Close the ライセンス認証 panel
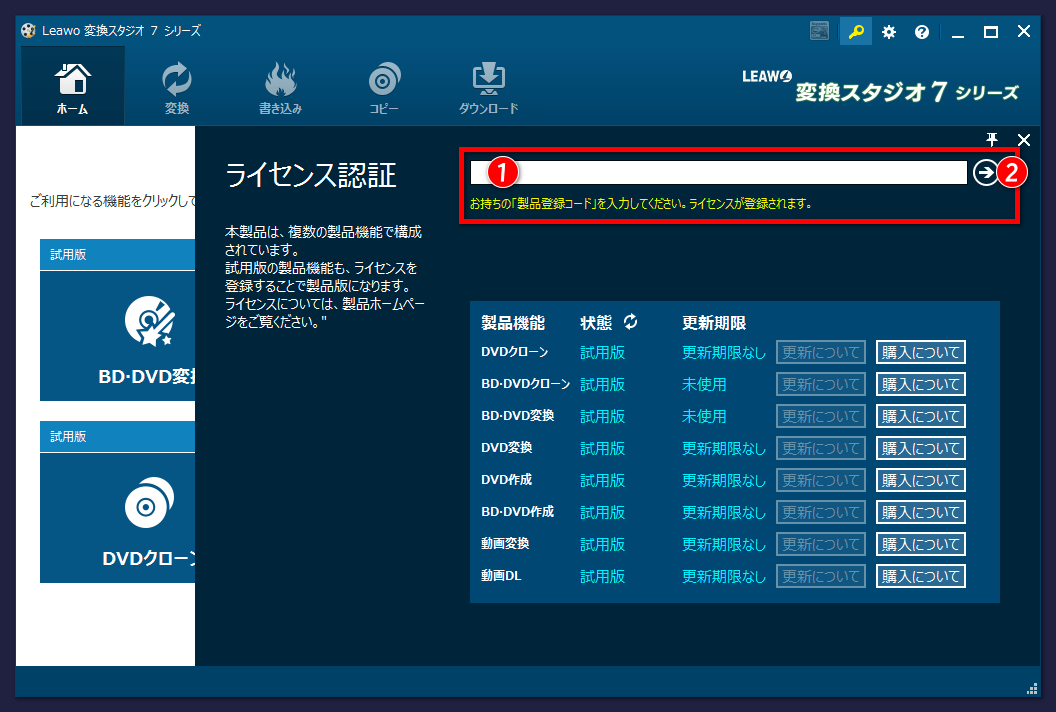 pos(1024,139)
